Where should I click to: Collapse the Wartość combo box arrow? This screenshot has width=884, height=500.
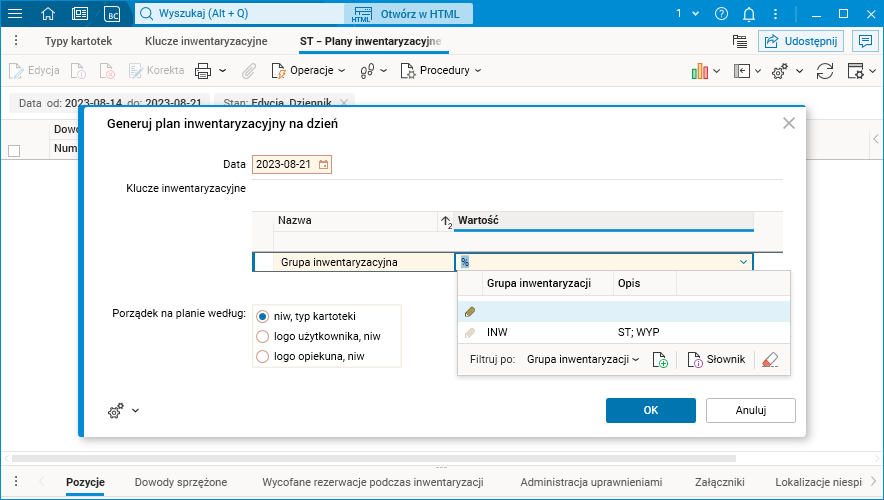744,262
